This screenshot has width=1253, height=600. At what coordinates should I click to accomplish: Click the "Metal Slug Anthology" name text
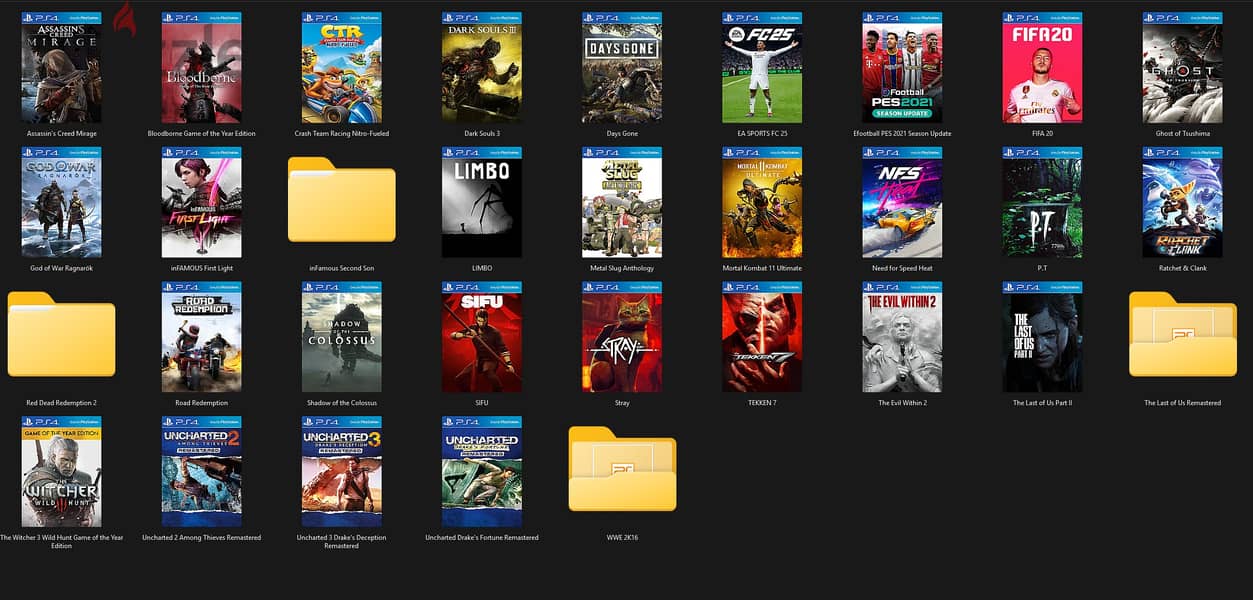[622, 268]
